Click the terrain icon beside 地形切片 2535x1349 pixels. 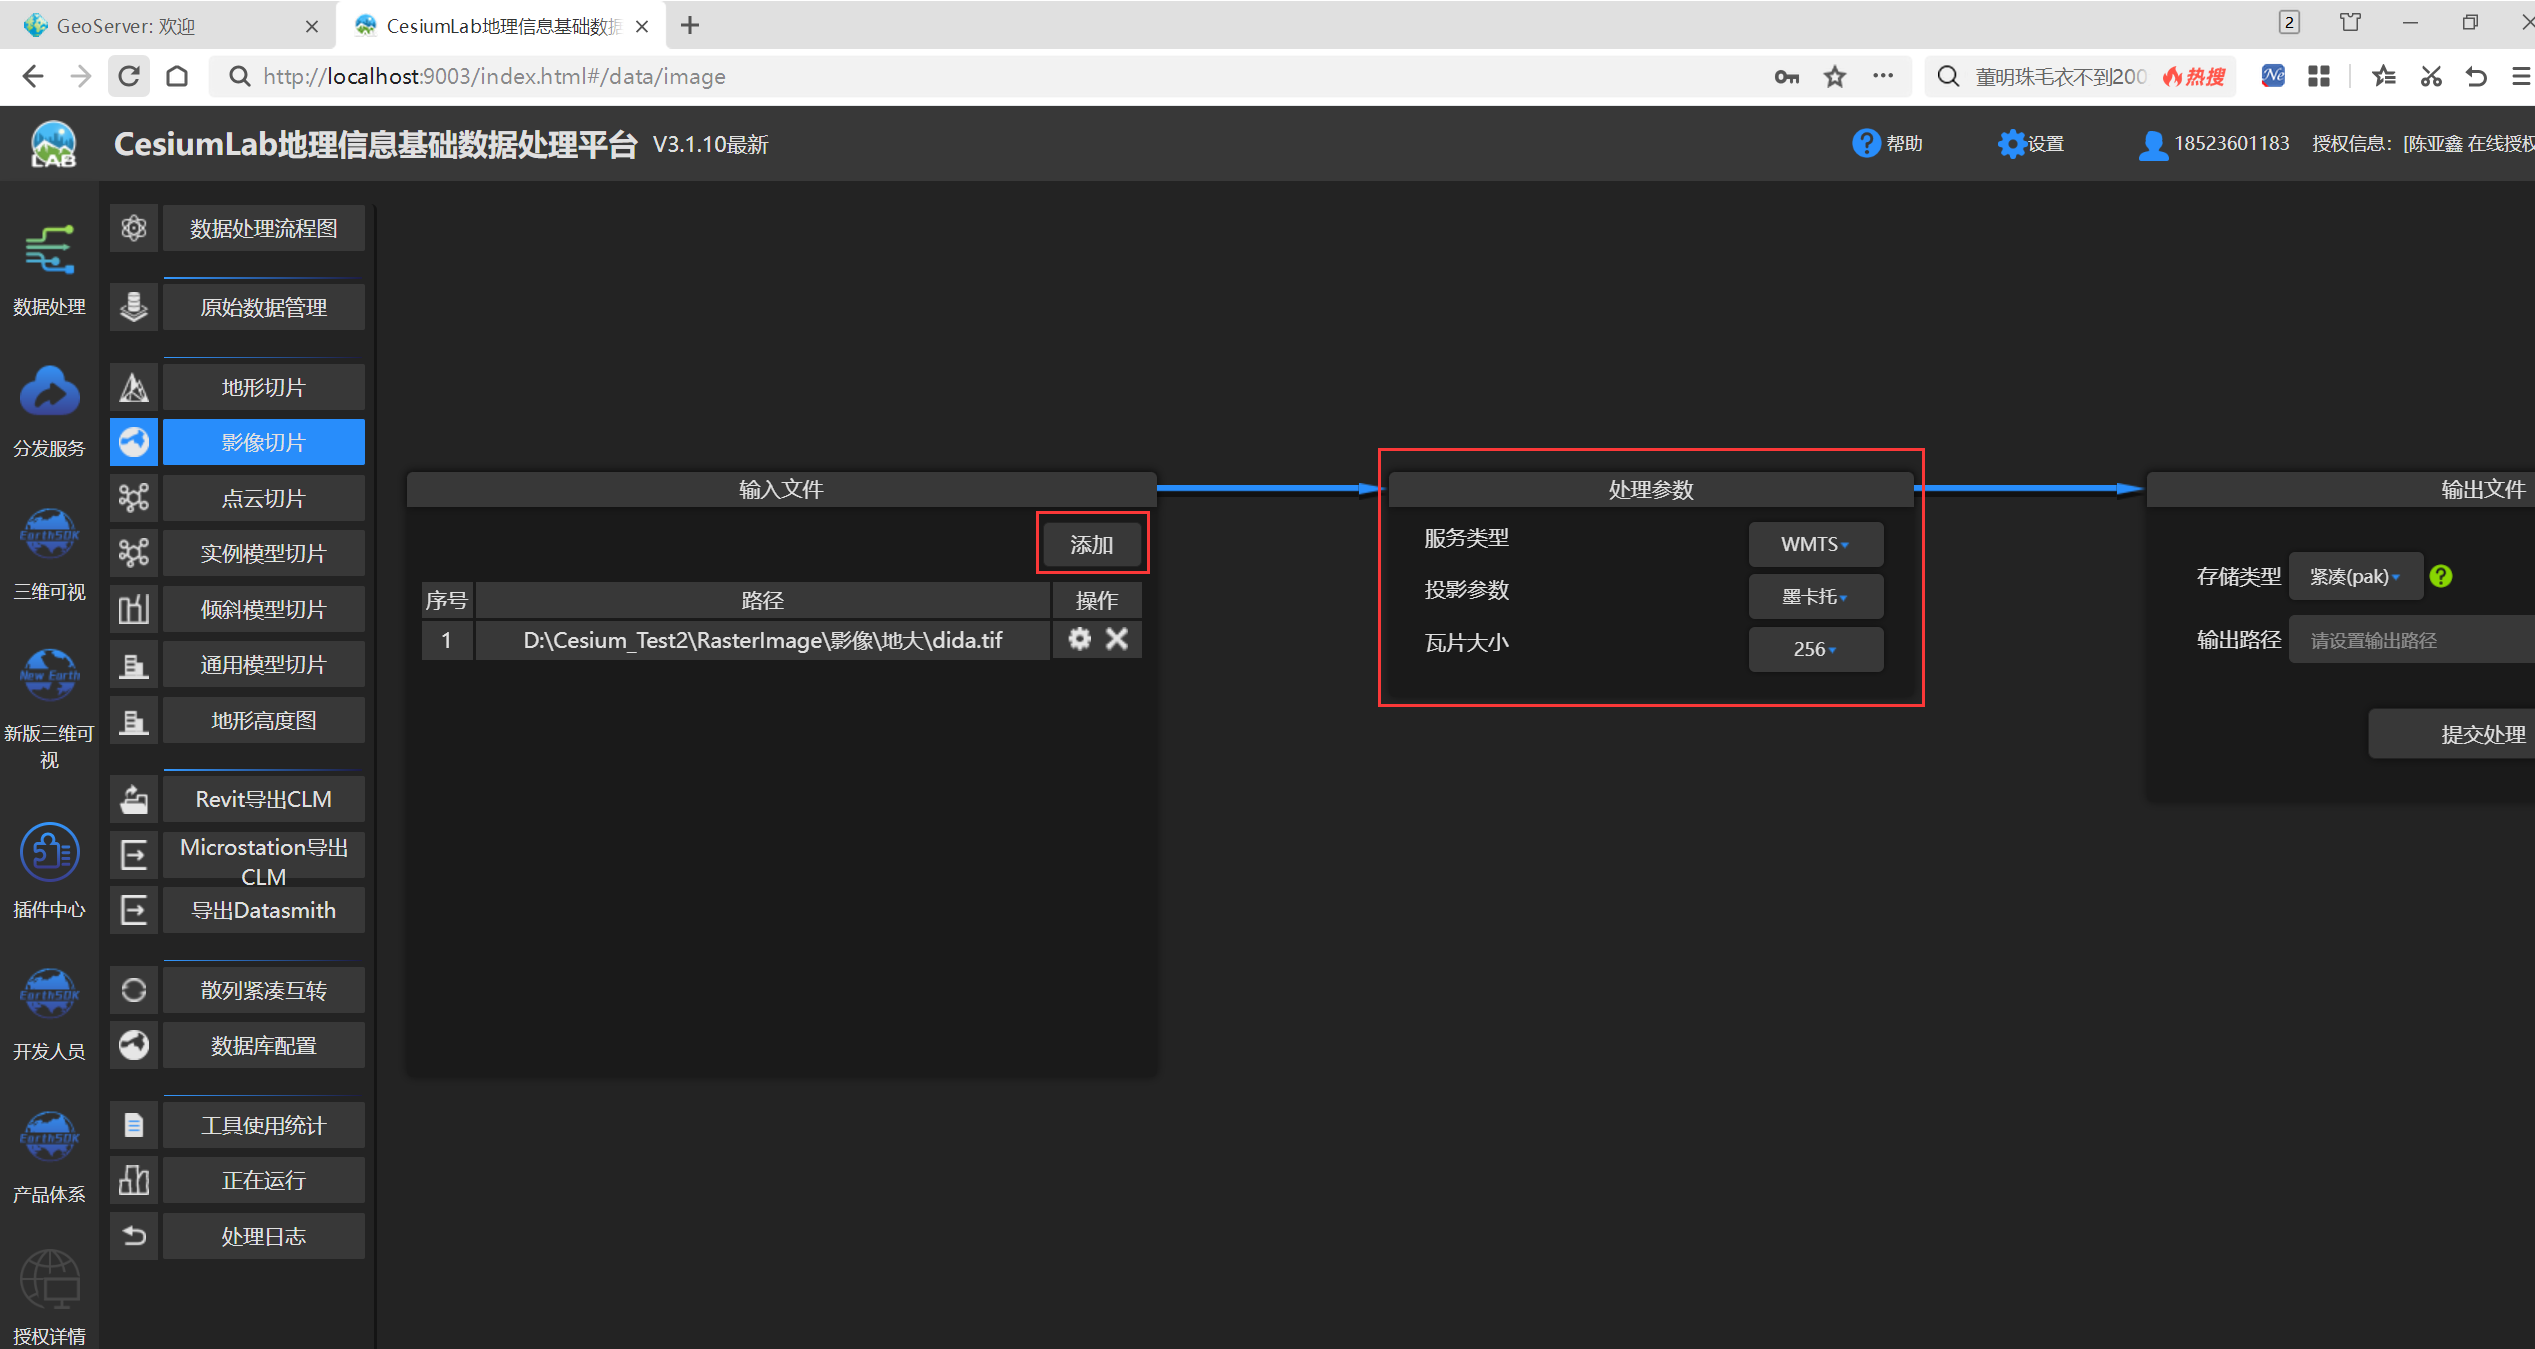134,387
